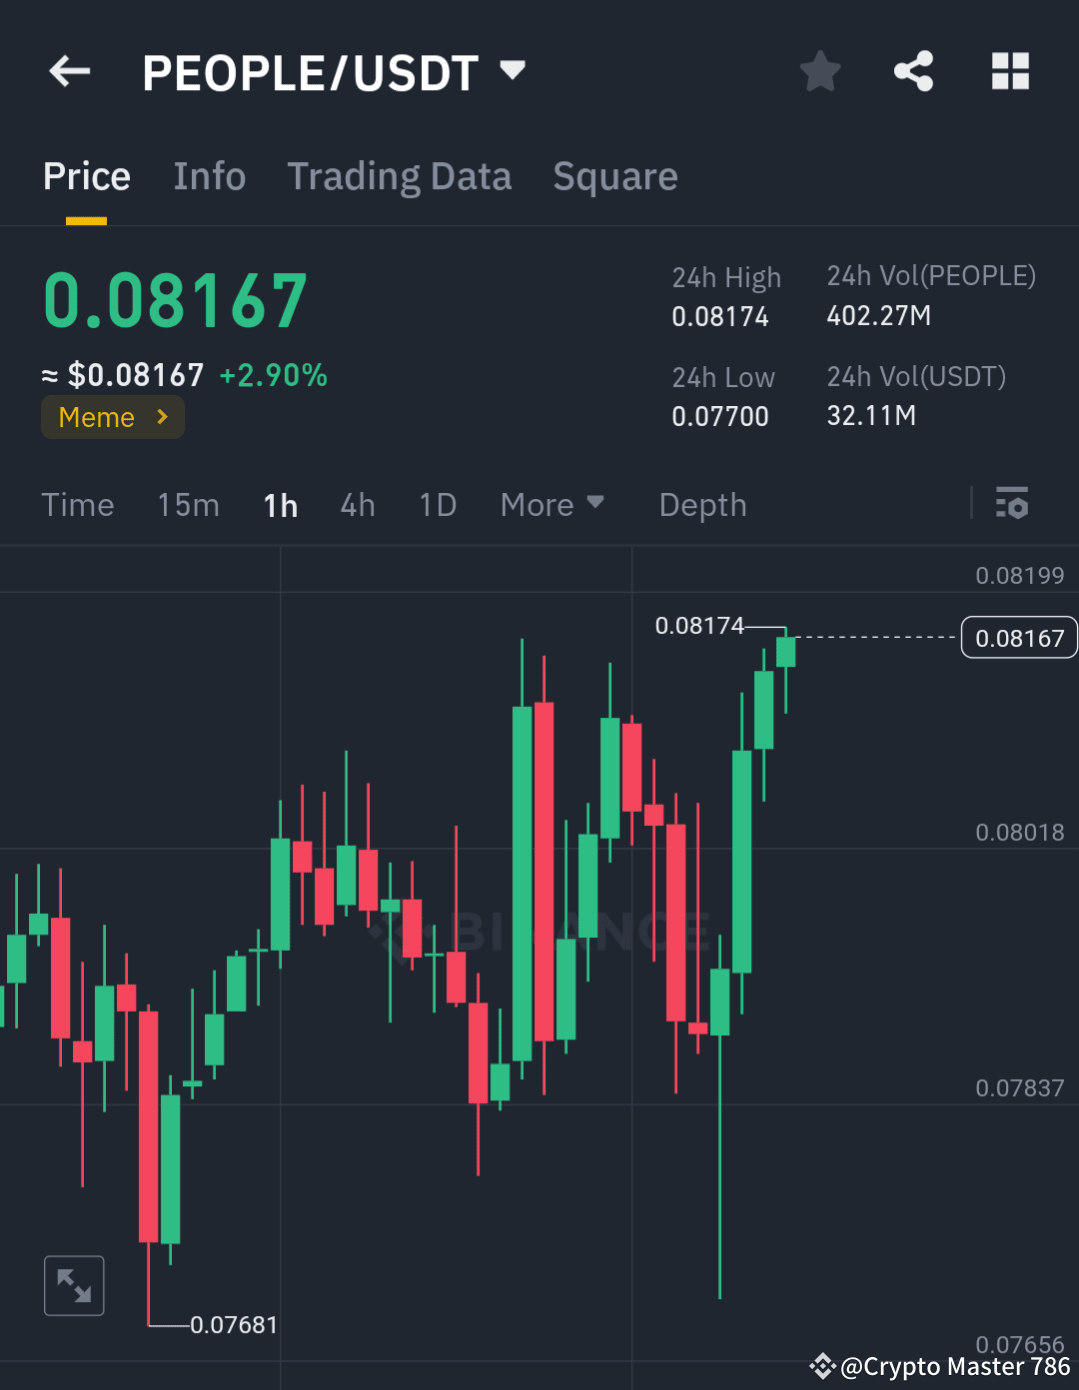Expand the More timeframes dropdown
Image resolution: width=1079 pixels, height=1390 pixels.
(x=552, y=505)
